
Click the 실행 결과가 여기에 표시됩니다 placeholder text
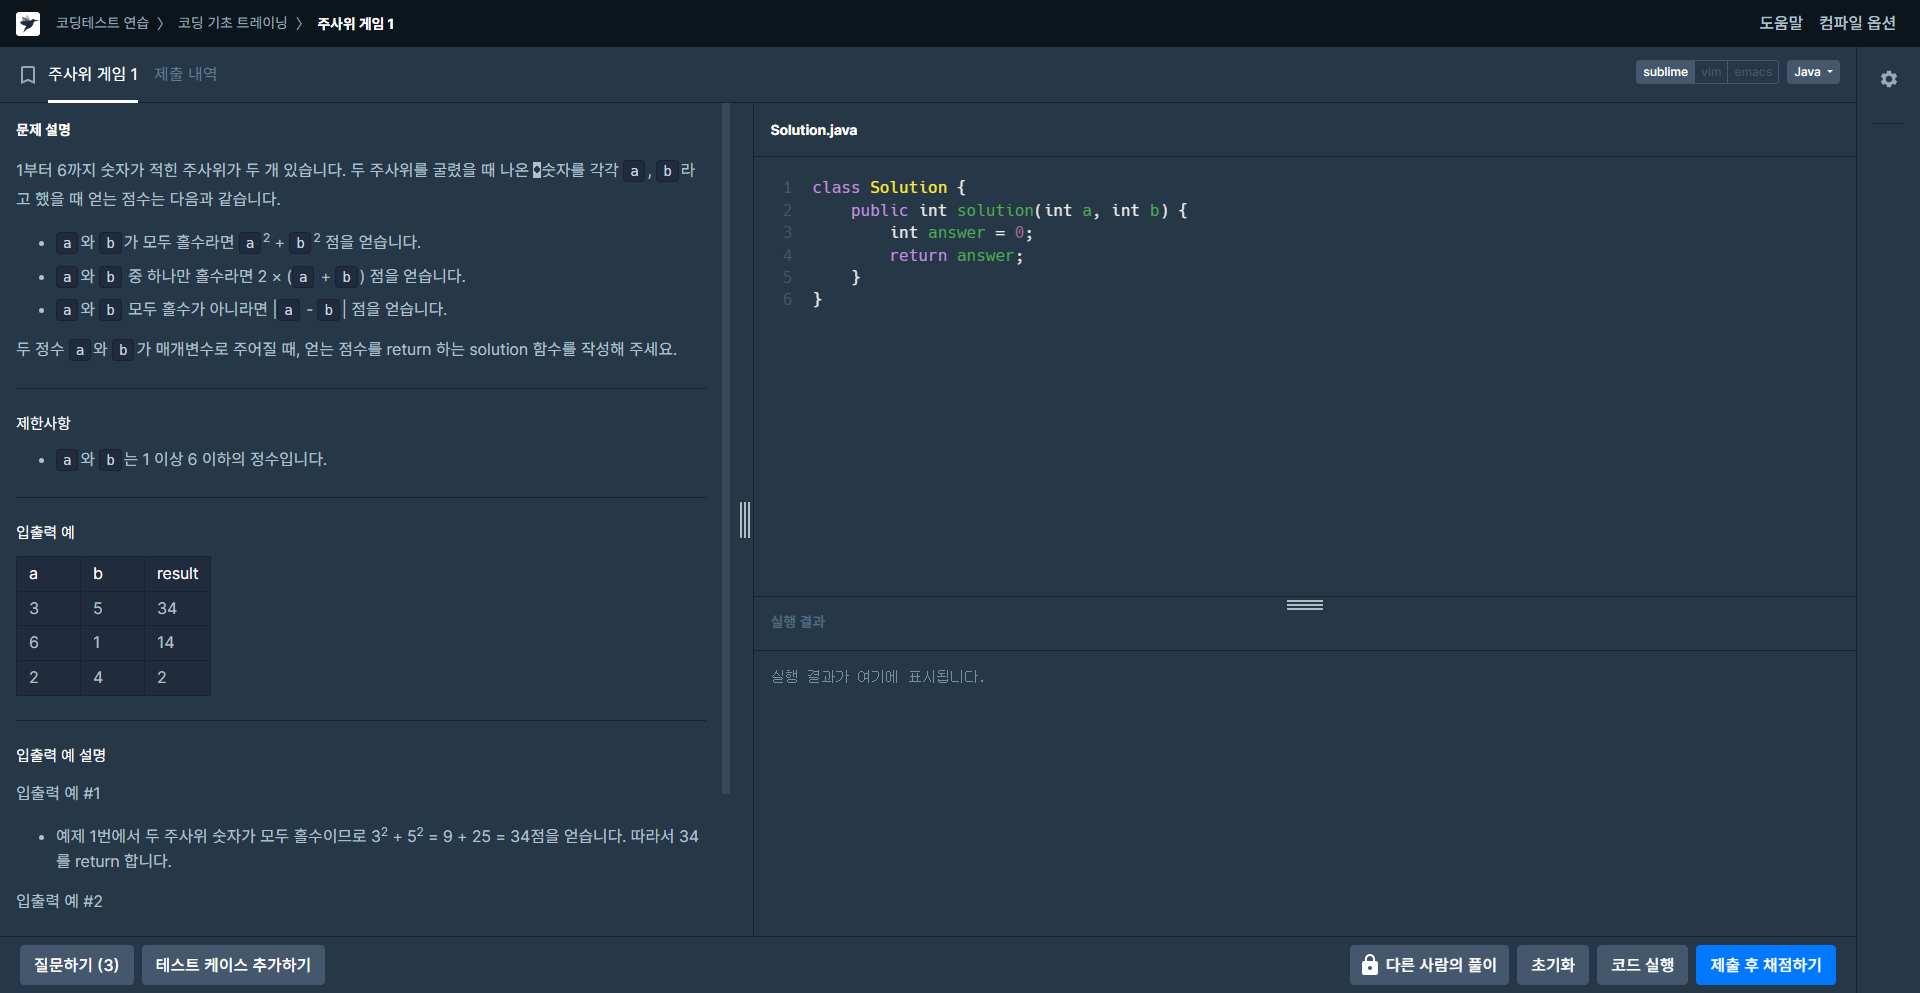tap(877, 677)
